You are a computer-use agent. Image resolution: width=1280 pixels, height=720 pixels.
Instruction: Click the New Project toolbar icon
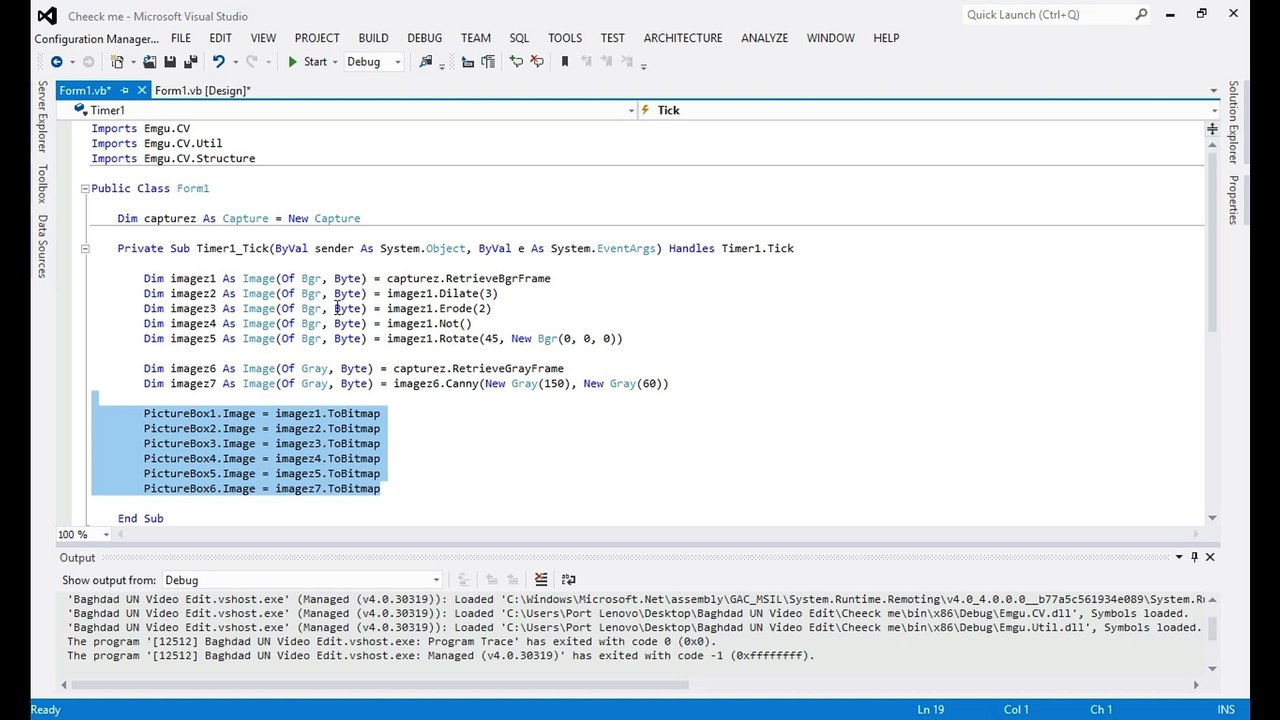click(117, 62)
